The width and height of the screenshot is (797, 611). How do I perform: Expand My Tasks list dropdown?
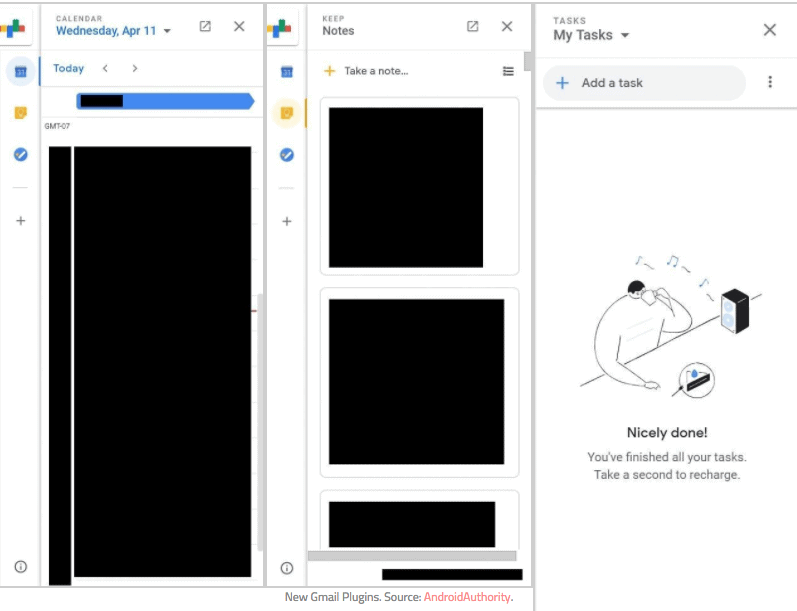pos(625,35)
